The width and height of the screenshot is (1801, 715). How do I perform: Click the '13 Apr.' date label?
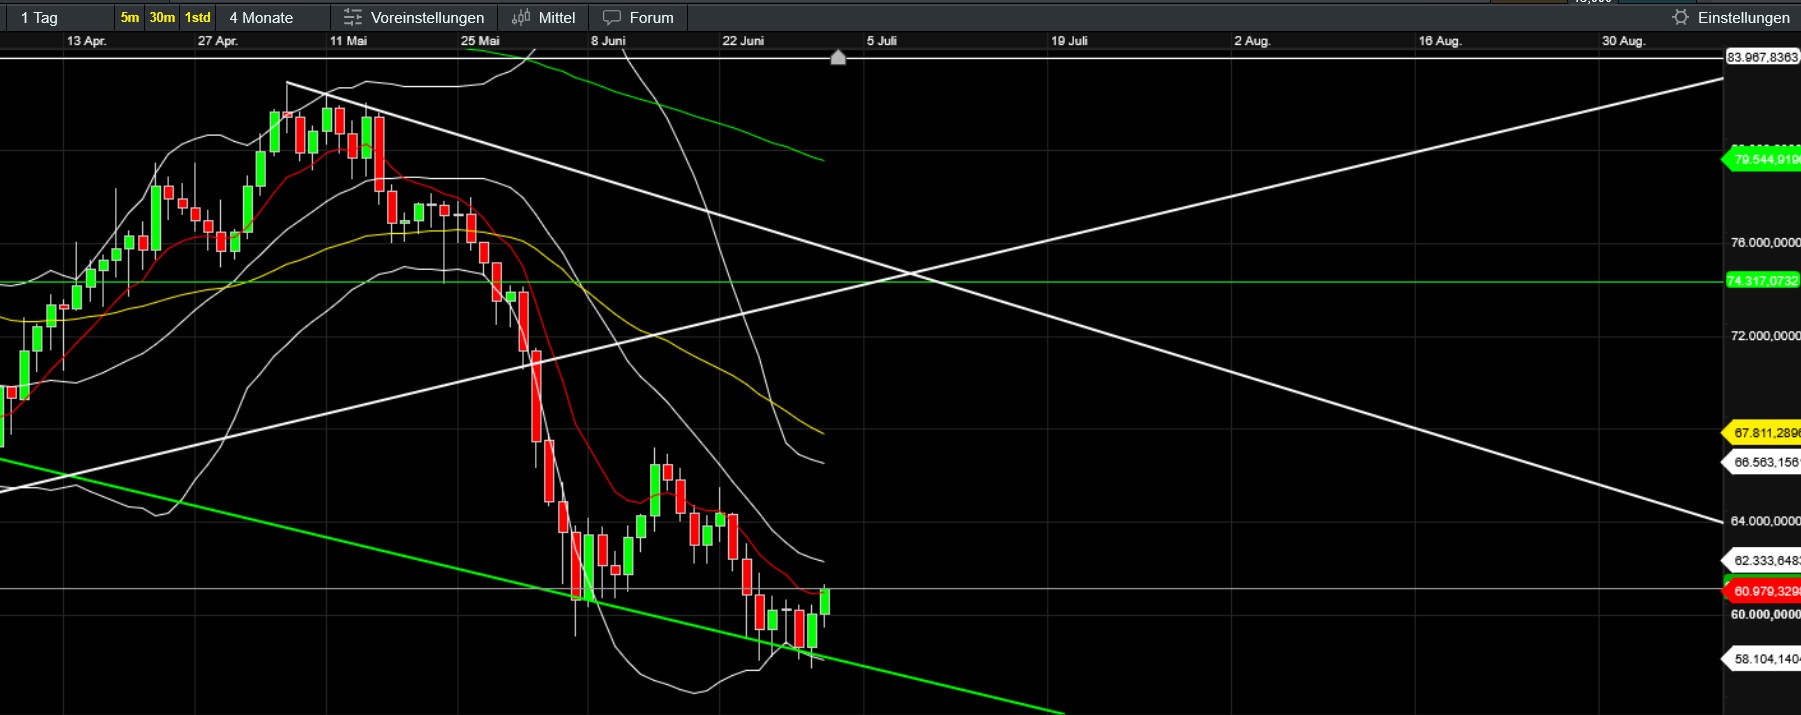86,41
